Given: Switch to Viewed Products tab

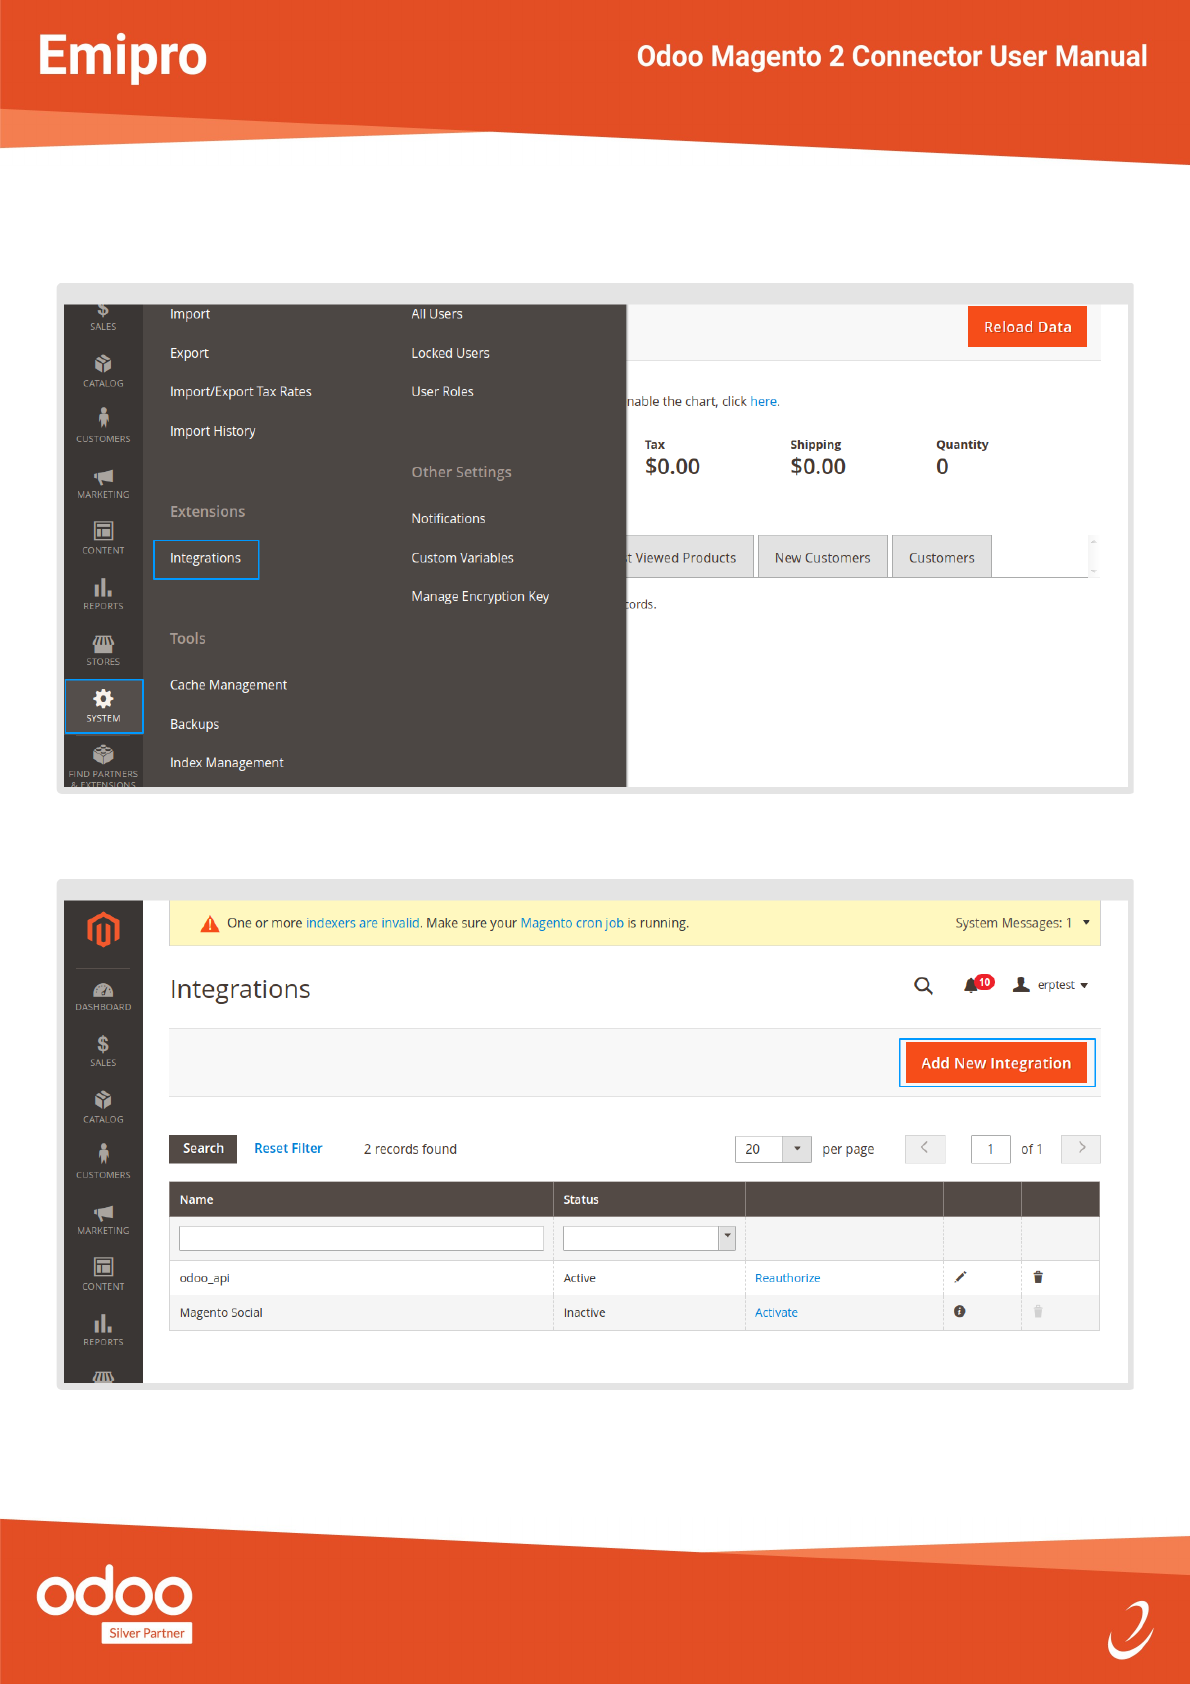Looking at the screenshot, I should tap(689, 557).
